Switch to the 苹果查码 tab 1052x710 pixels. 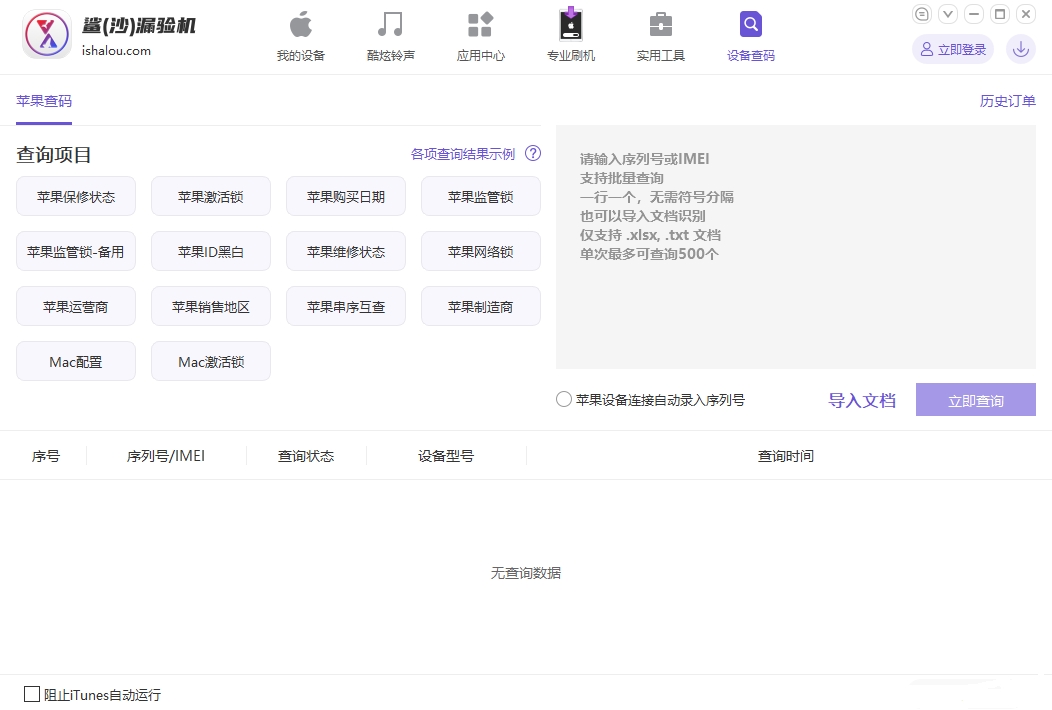point(43,101)
